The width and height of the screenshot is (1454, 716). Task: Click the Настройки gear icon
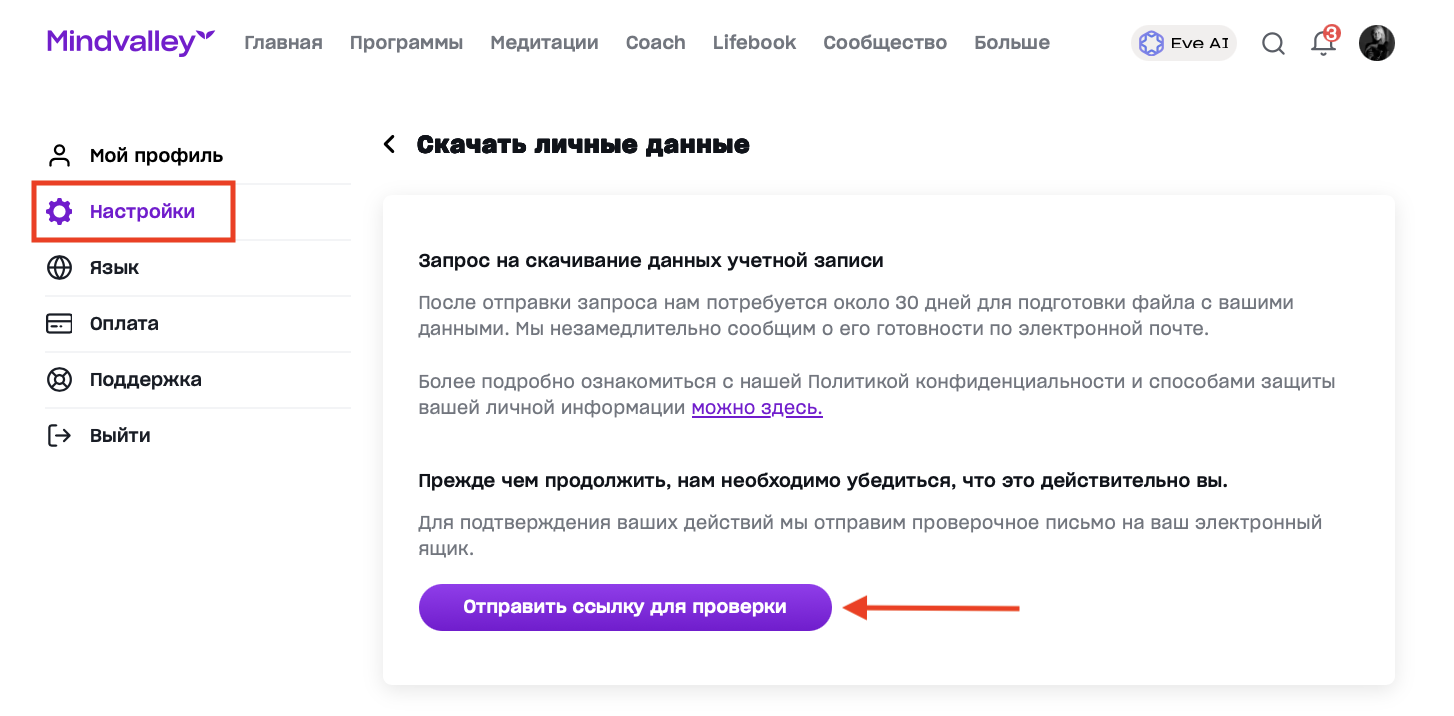pyautogui.click(x=59, y=211)
